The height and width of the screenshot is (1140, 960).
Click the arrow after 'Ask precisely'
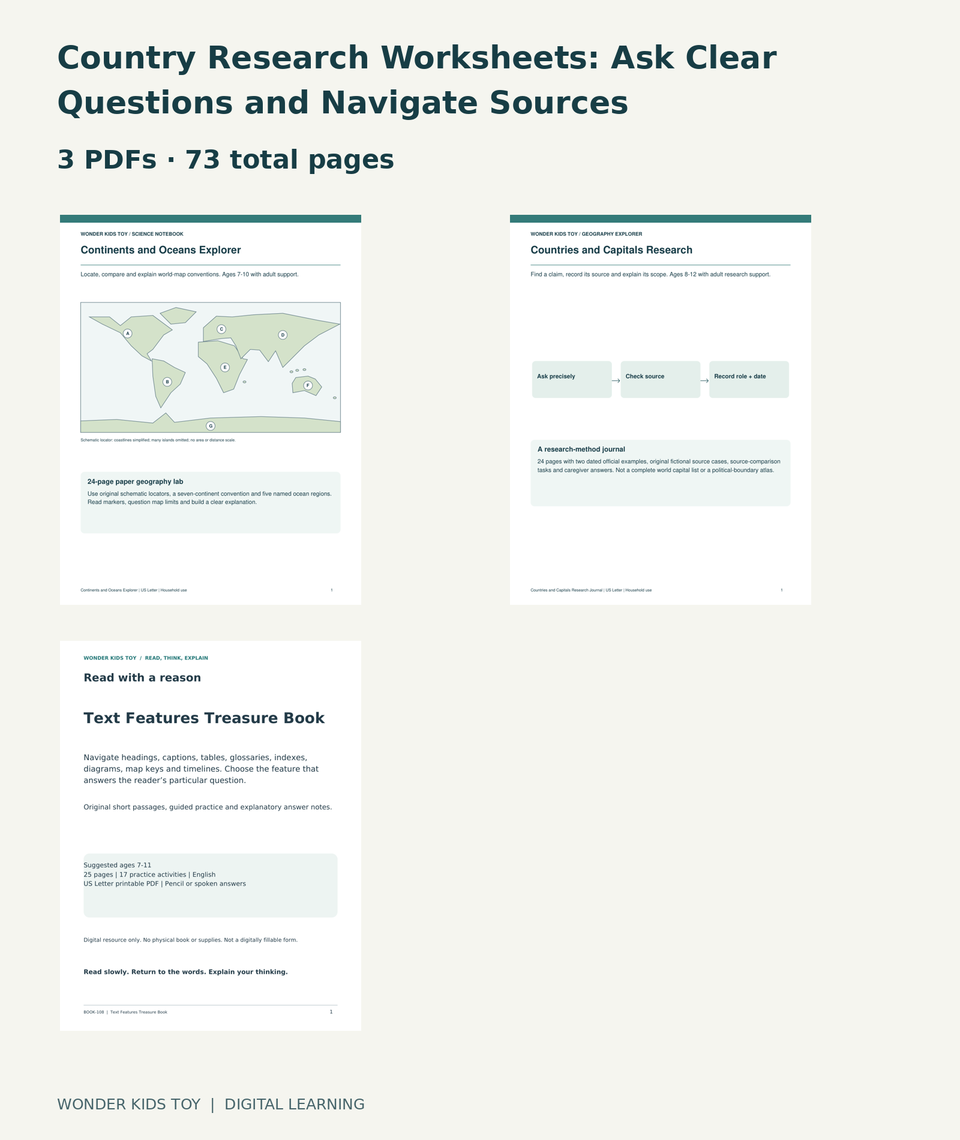616,380
